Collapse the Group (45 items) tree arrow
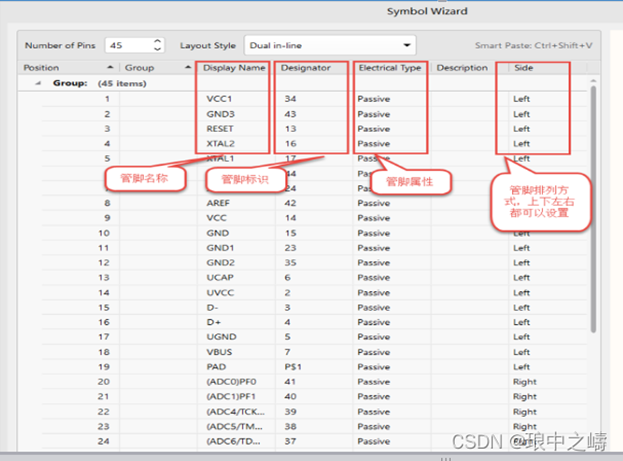Screen dimensions: 623x461 tap(40, 83)
